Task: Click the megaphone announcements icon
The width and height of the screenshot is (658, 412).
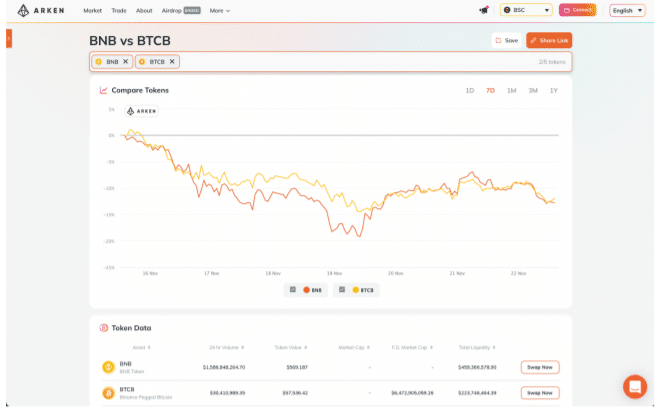Action: [x=484, y=10]
